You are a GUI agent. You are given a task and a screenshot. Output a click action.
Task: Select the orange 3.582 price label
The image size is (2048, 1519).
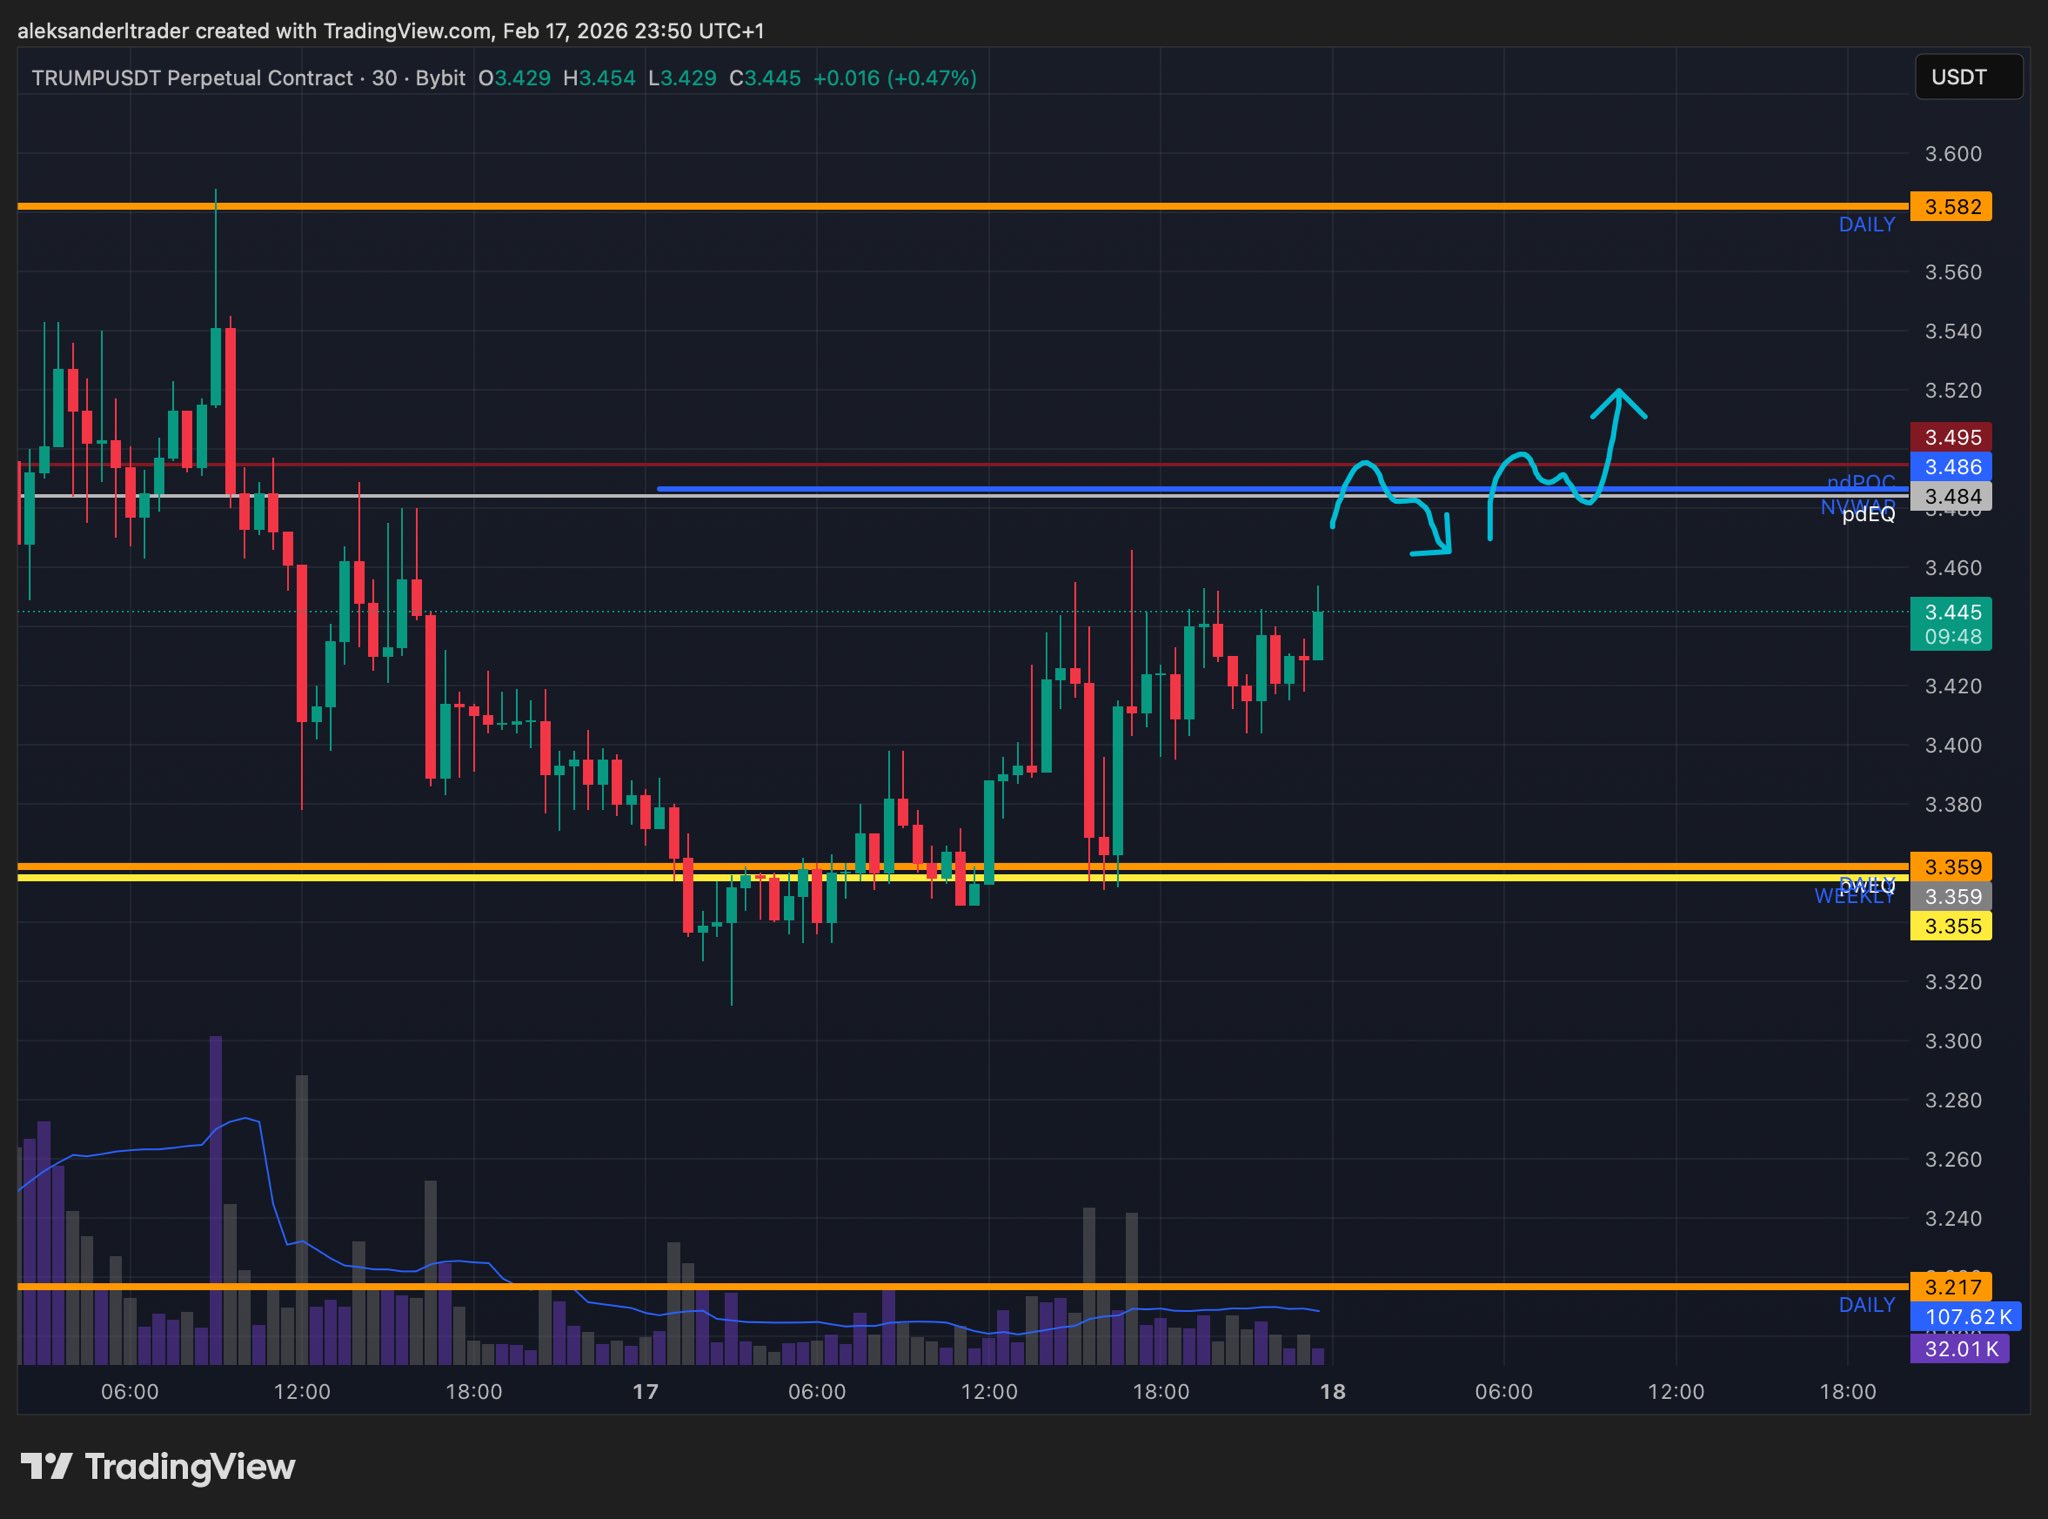tap(1951, 207)
